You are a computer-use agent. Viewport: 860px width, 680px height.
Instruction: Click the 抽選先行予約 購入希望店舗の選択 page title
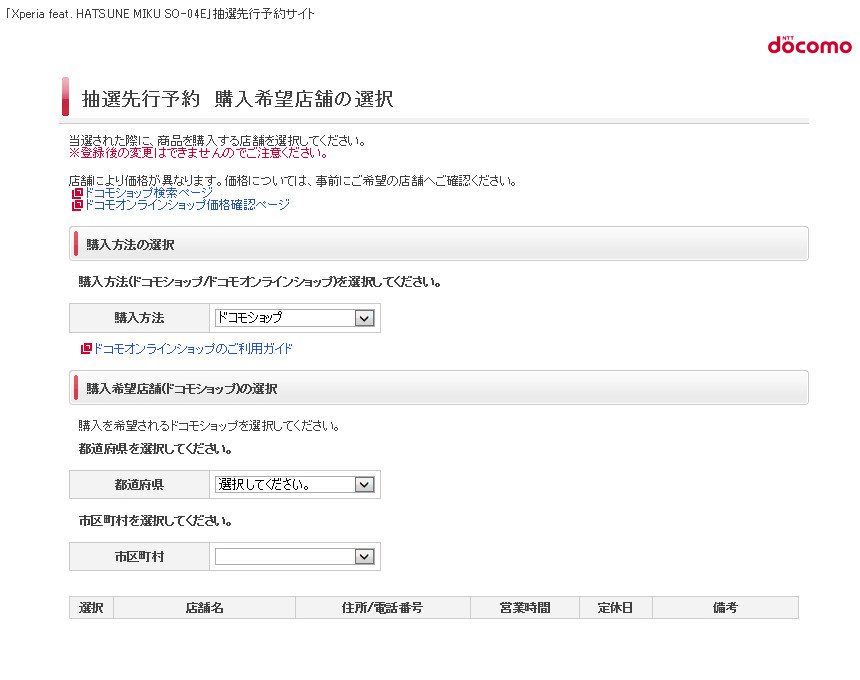(x=237, y=99)
